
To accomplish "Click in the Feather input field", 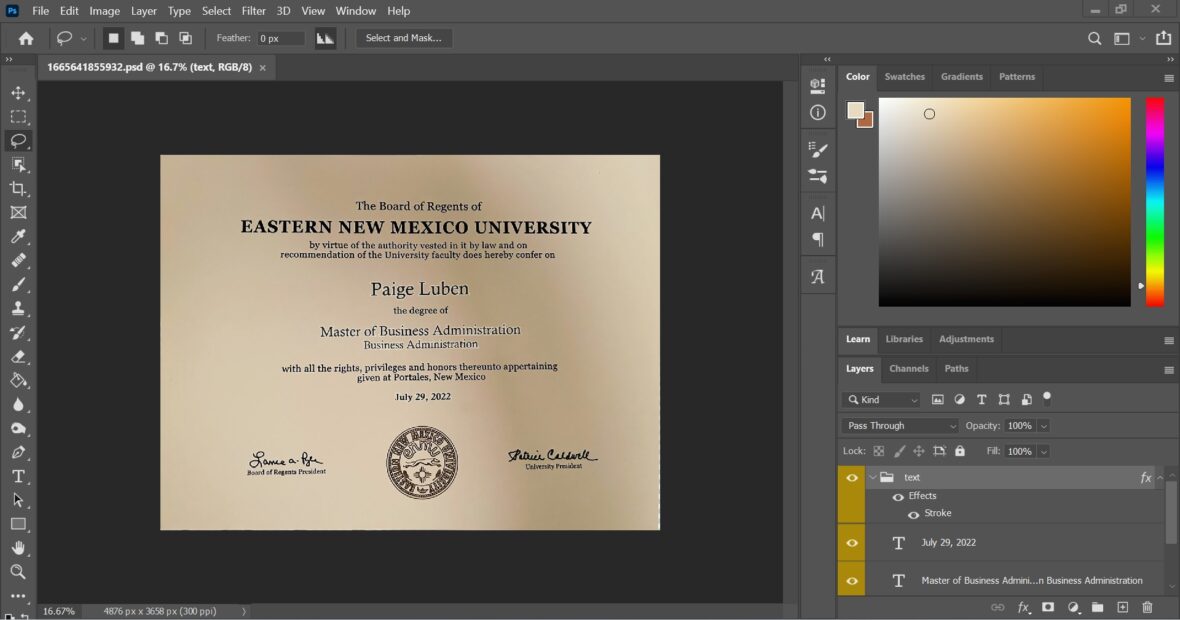I will coord(281,38).
